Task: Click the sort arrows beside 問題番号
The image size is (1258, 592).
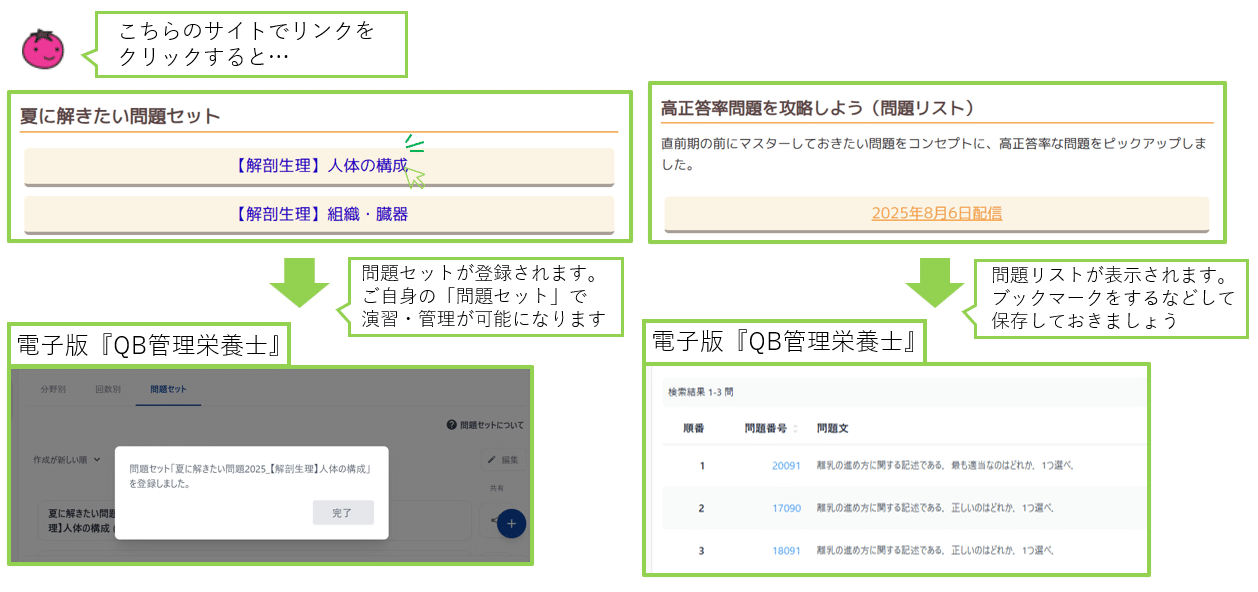Action: coord(796,428)
